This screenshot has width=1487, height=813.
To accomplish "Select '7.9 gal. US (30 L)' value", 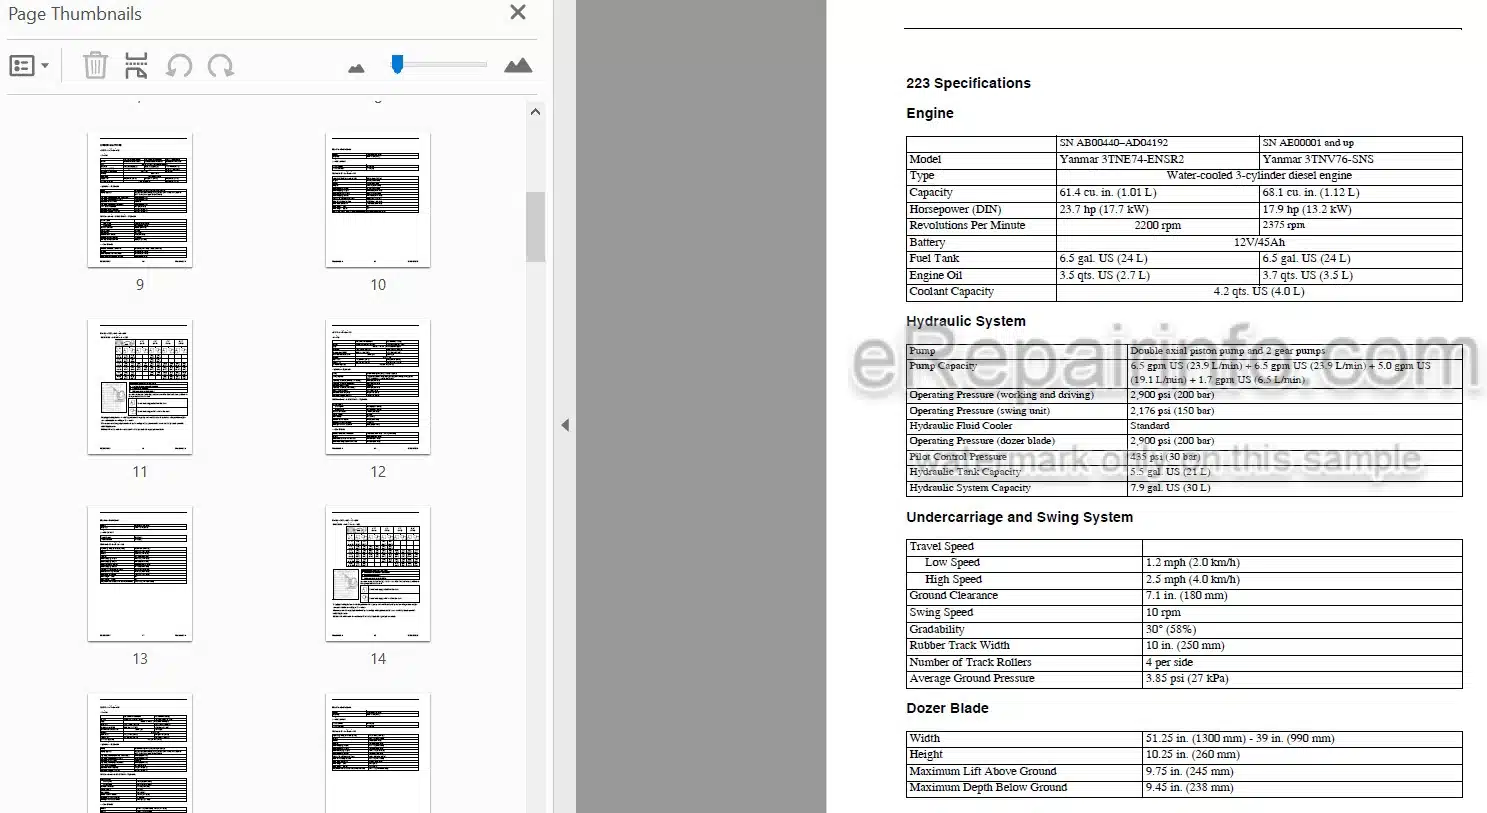I will click(x=1170, y=488).
